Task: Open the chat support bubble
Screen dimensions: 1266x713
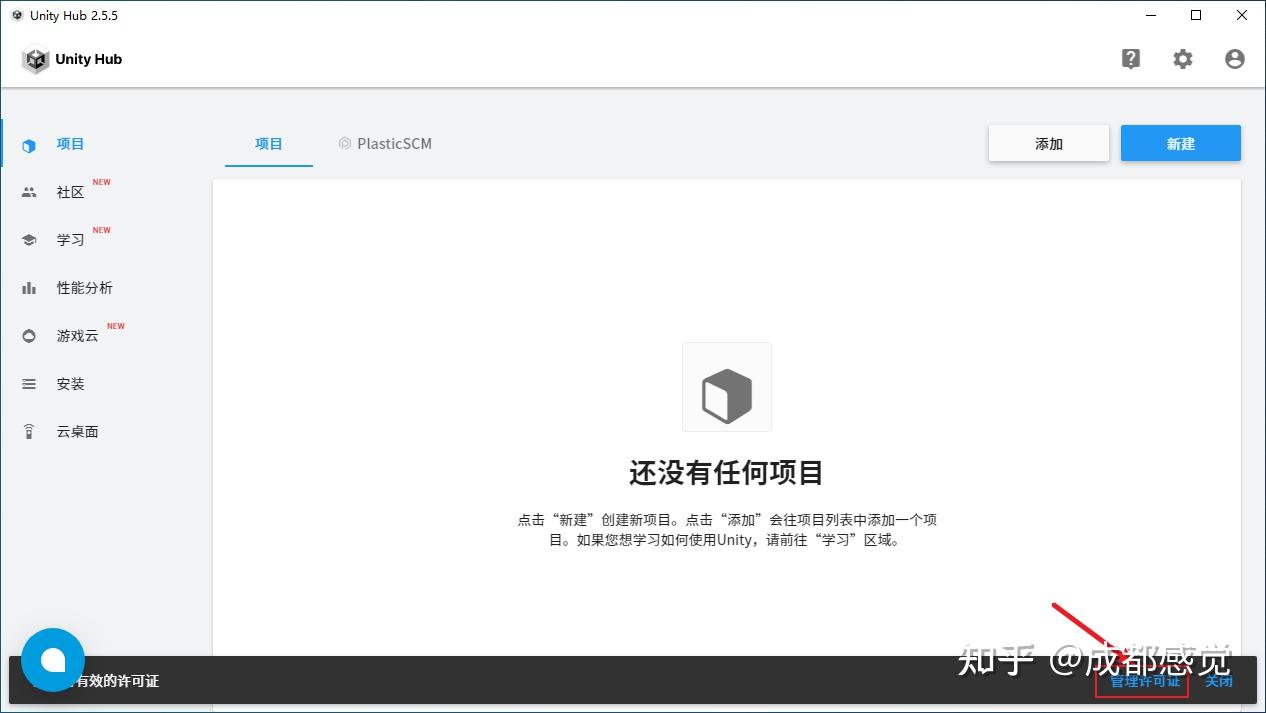Action: [x=52, y=659]
